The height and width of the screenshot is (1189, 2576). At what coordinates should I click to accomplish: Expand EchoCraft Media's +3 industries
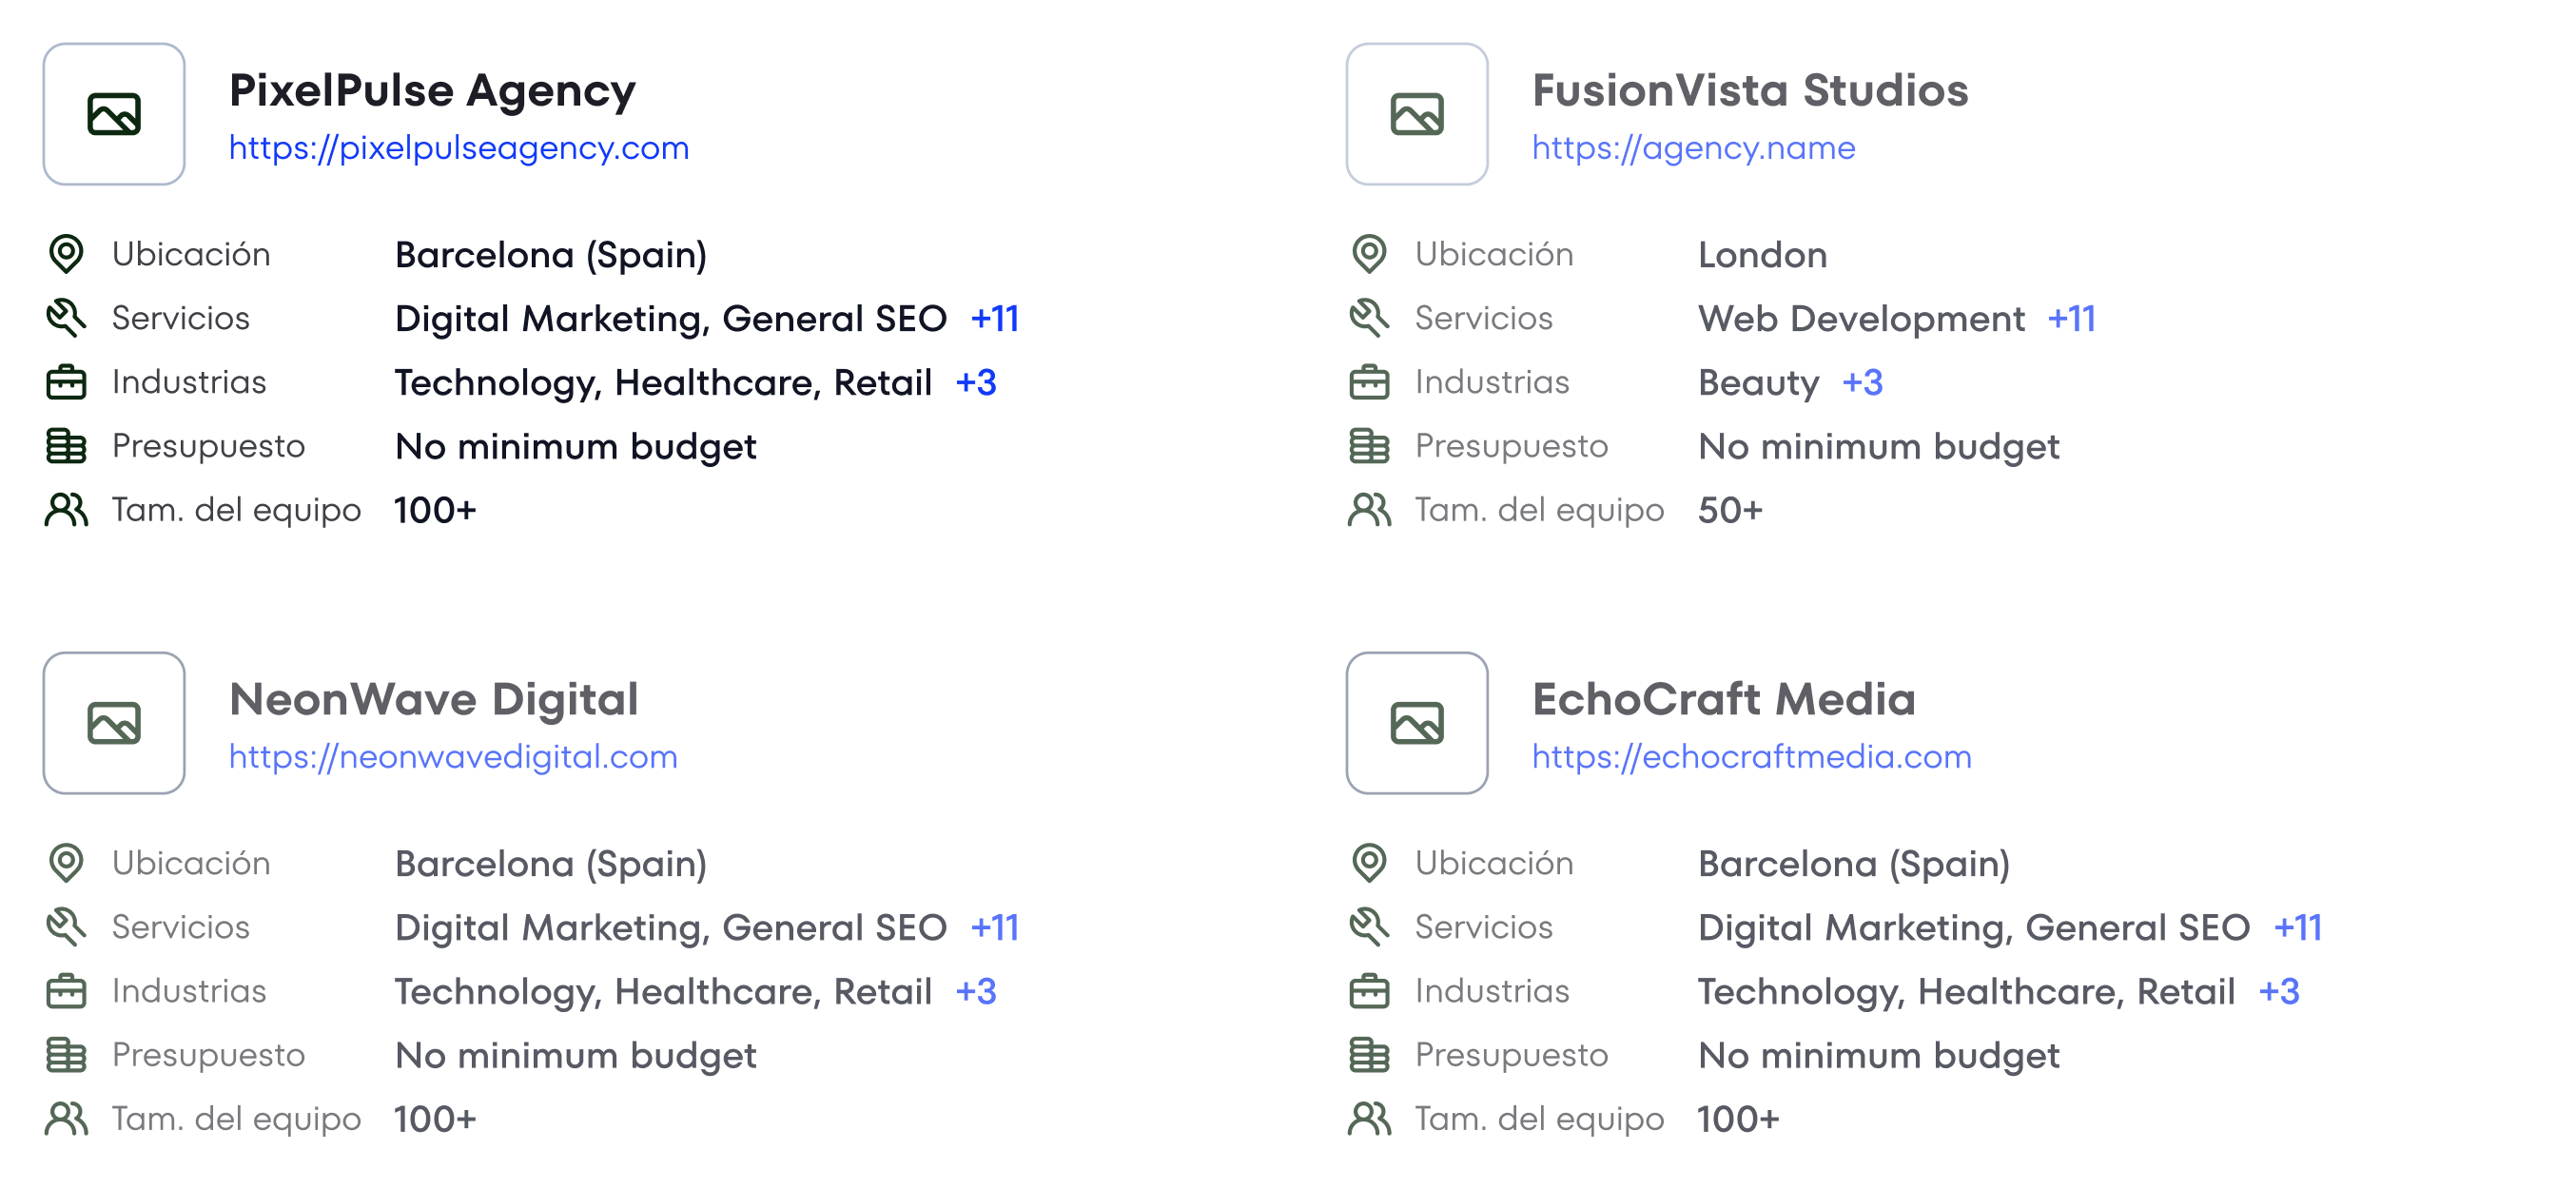click(x=2279, y=992)
